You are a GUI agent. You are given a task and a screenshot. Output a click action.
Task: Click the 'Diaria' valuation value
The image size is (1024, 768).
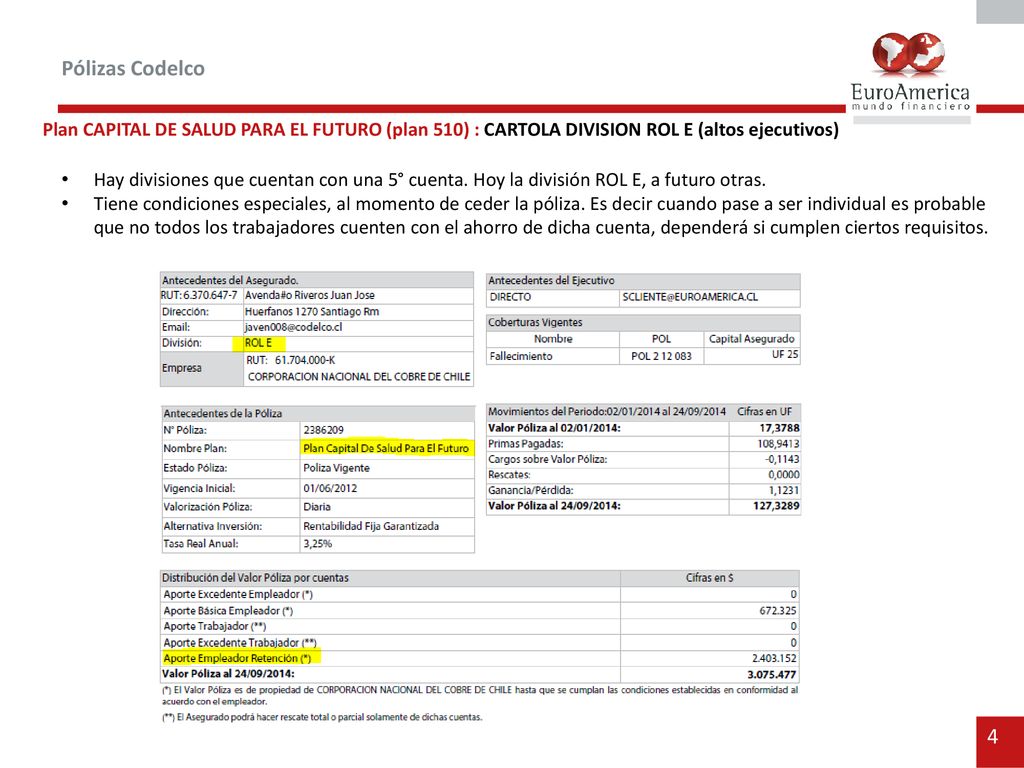pyautogui.click(x=317, y=507)
